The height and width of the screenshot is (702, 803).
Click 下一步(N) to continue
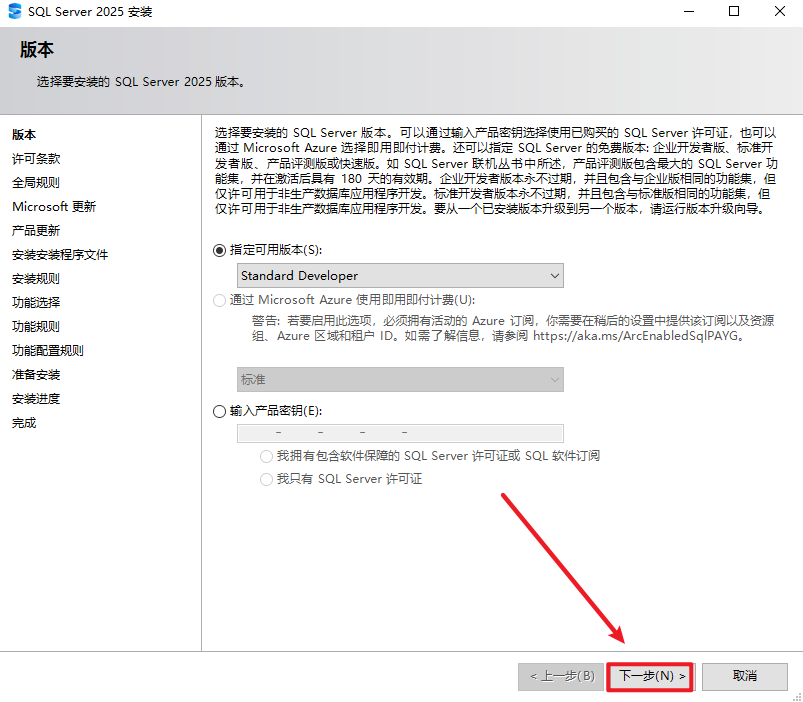651,676
